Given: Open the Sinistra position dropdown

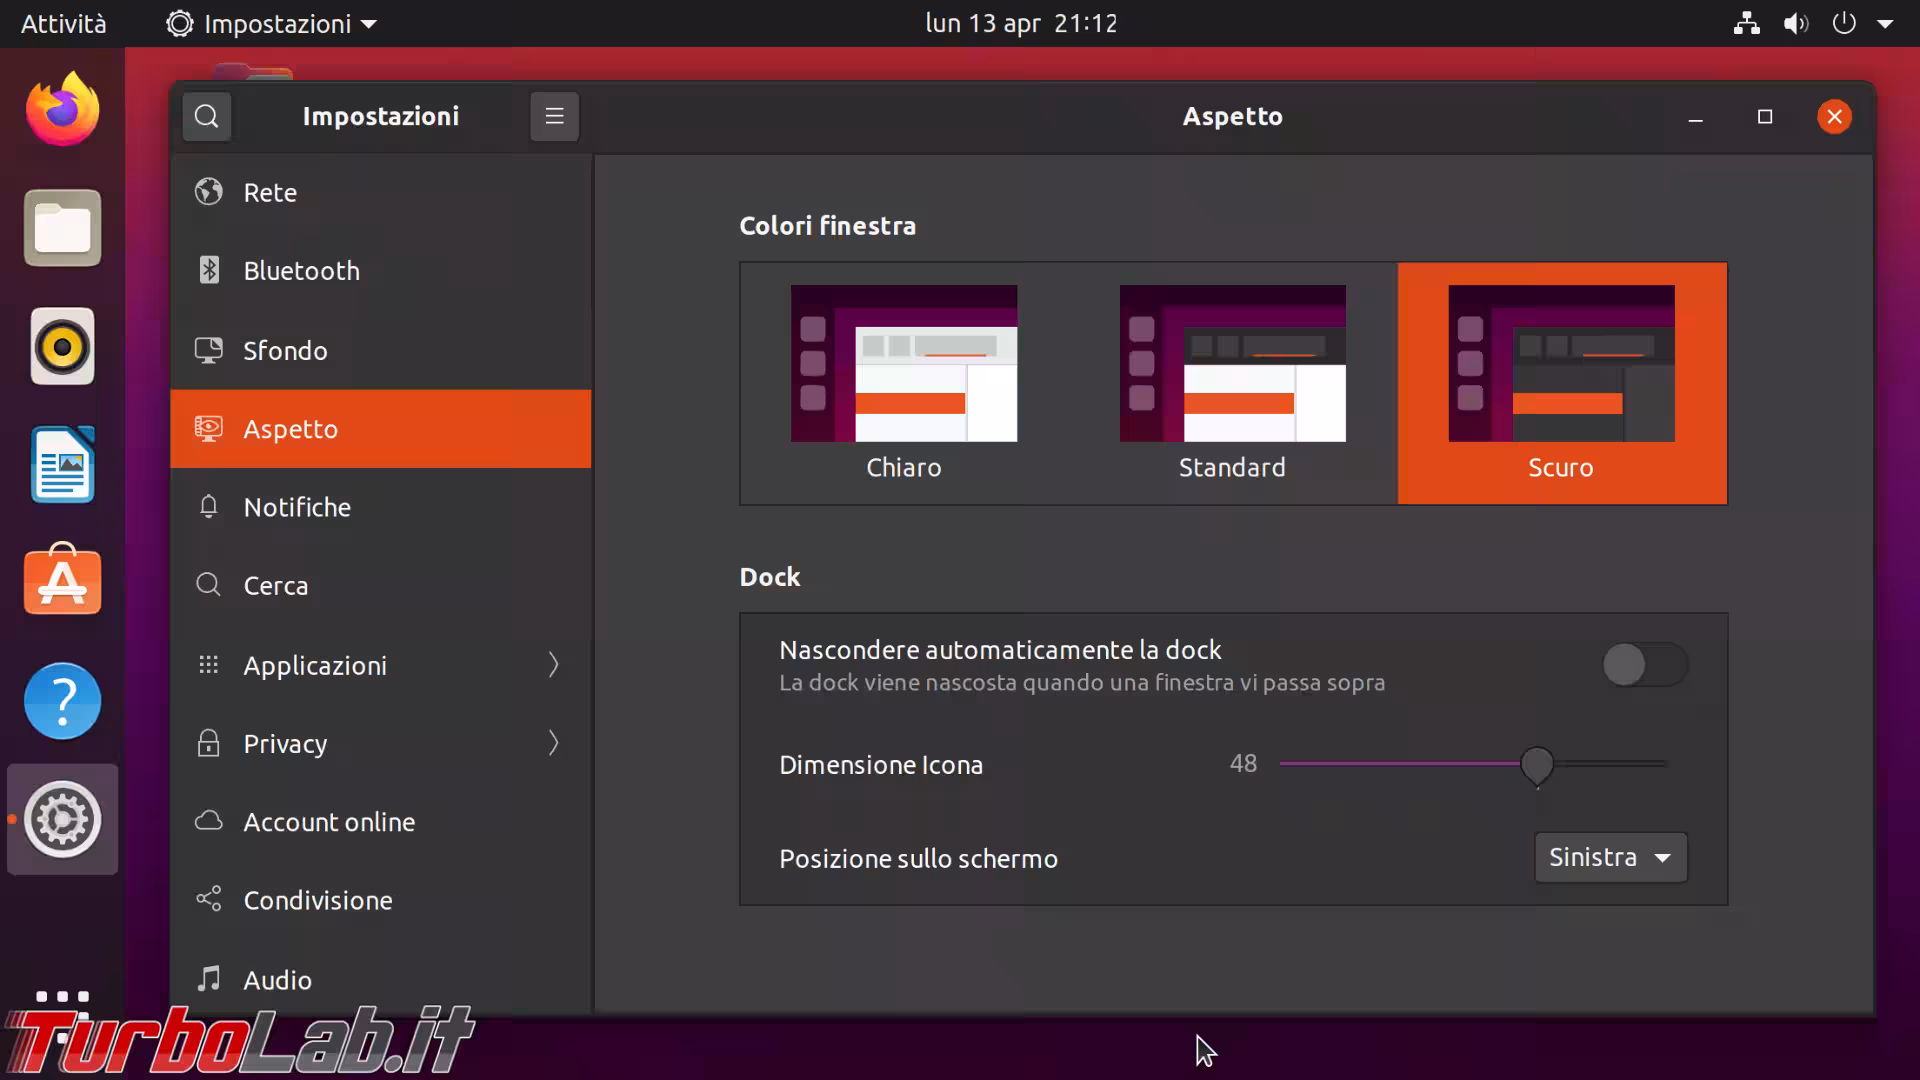Looking at the screenshot, I should pos(1610,858).
